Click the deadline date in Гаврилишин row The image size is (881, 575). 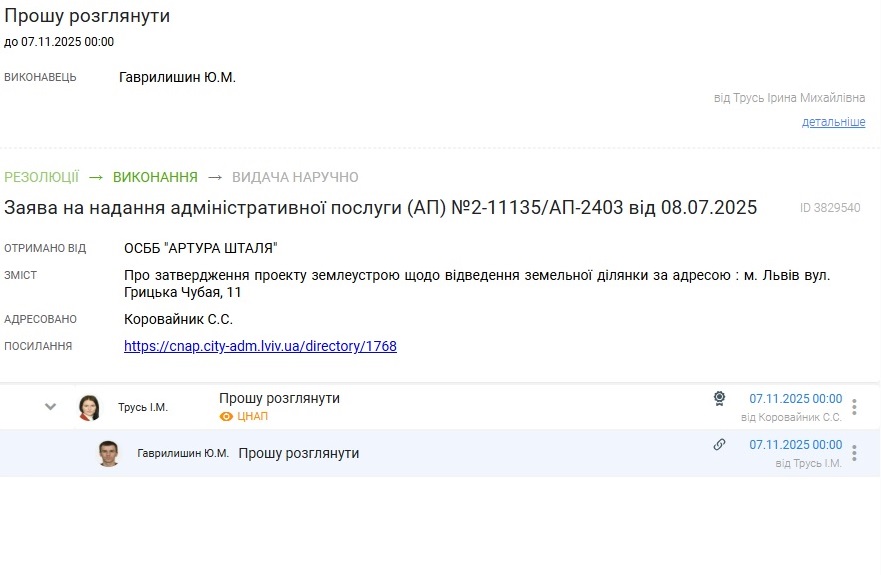[795, 445]
